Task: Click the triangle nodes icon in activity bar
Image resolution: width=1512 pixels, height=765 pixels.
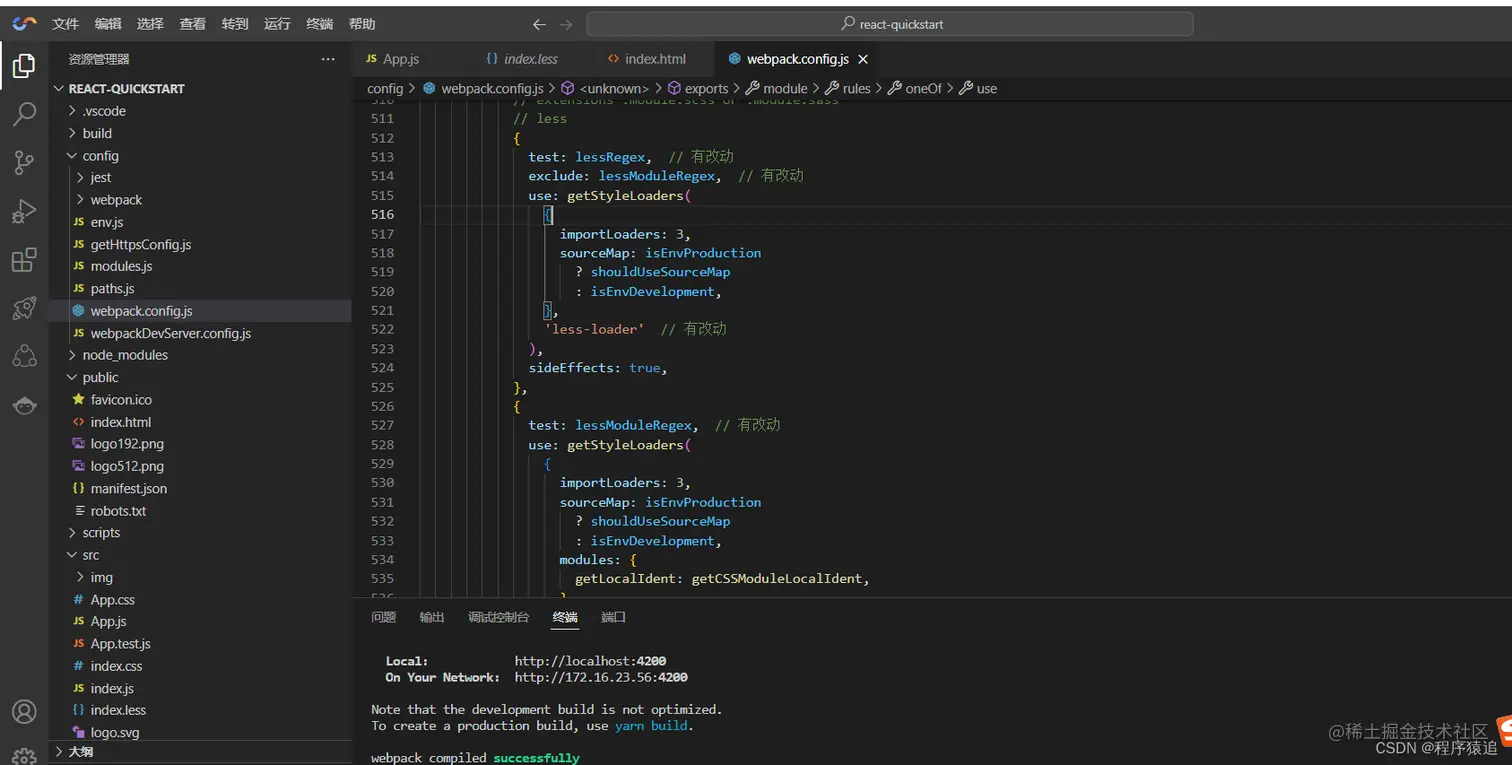Action: [24, 356]
